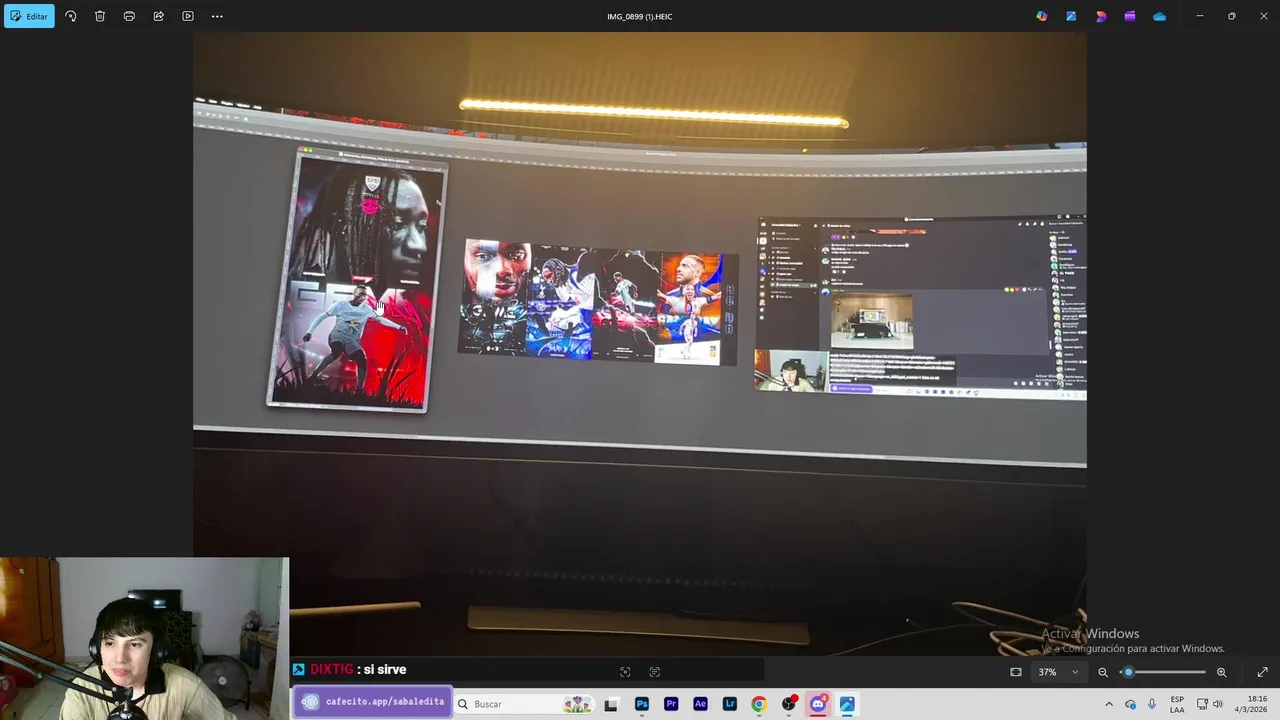
Task: Open OneDrive from the title bar
Action: pyautogui.click(x=1159, y=16)
